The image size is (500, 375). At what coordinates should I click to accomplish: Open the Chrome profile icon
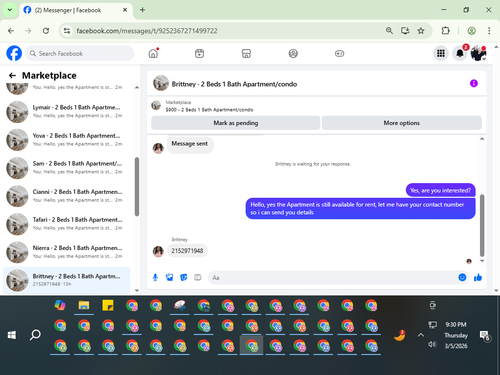pyautogui.click(x=471, y=31)
